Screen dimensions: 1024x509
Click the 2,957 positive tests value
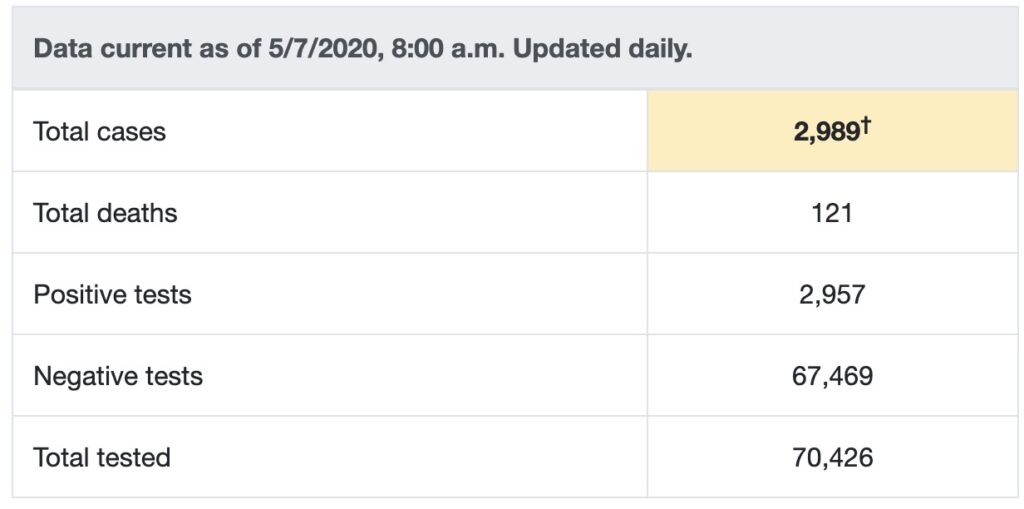tap(832, 295)
